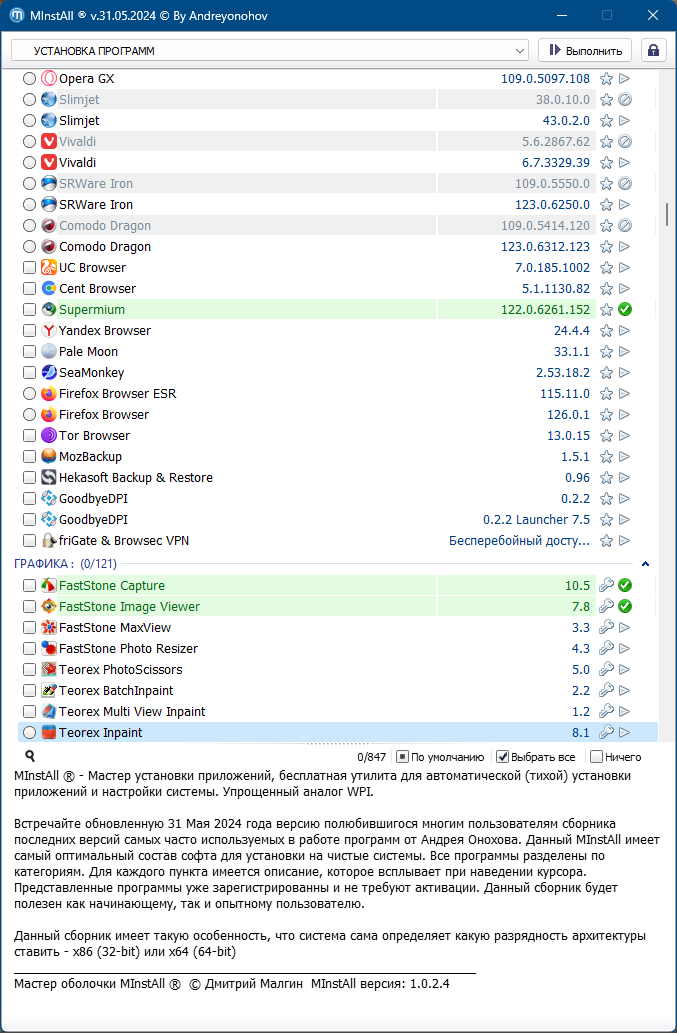Click the disabled icon for Comodo Dragon 109.0.5414.120
The height and width of the screenshot is (1033, 677).
pos(625,226)
